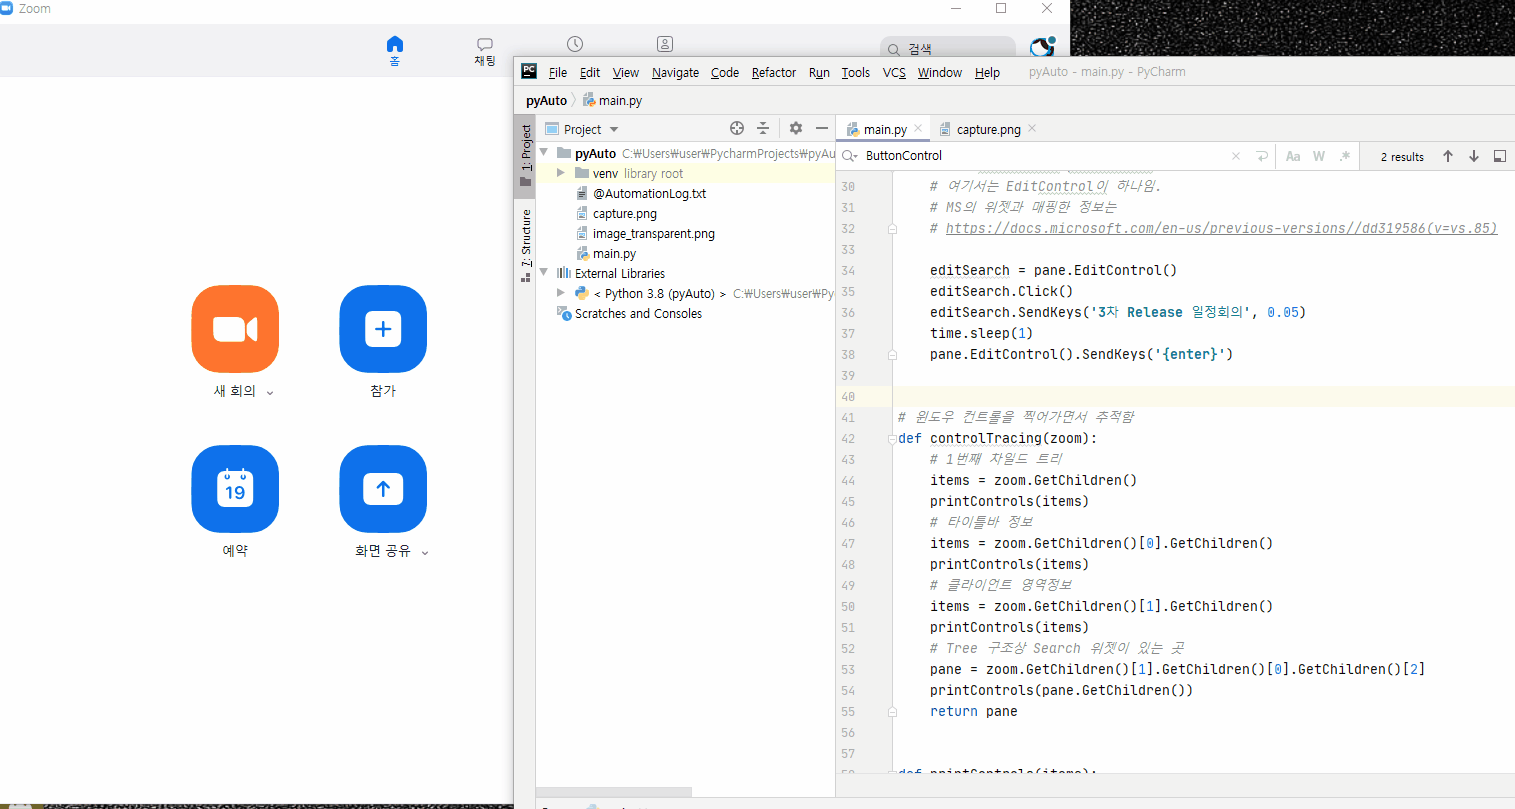Hide the Project panel with the minus icon

822,128
